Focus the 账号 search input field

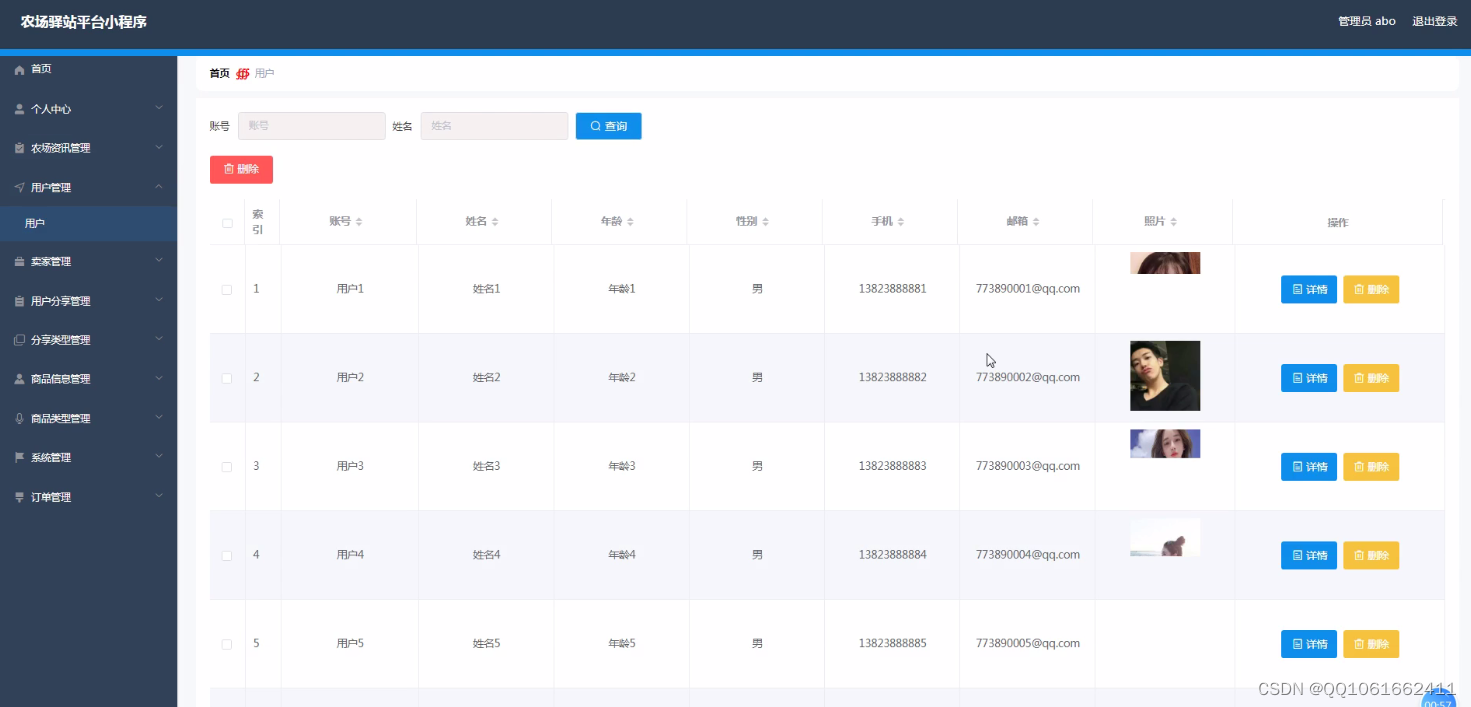[x=311, y=126]
